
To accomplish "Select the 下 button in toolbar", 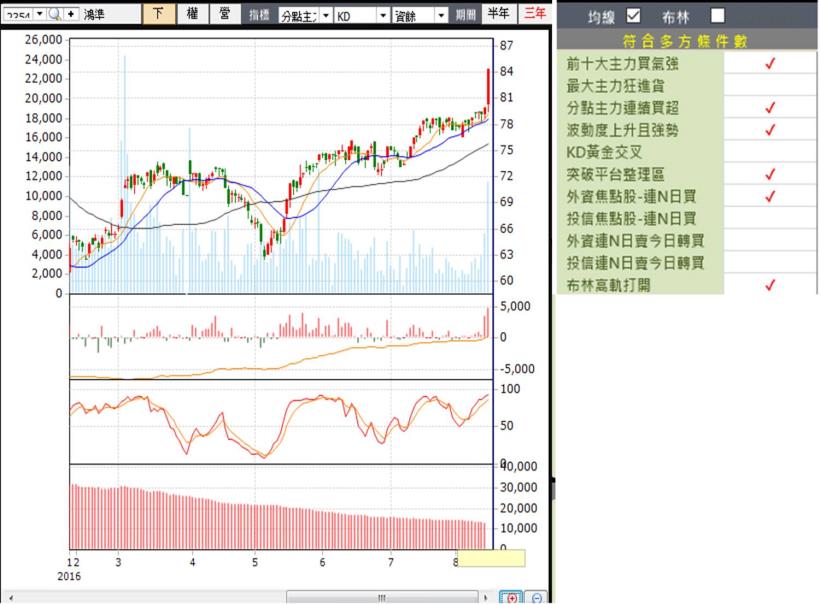I will (x=158, y=14).
